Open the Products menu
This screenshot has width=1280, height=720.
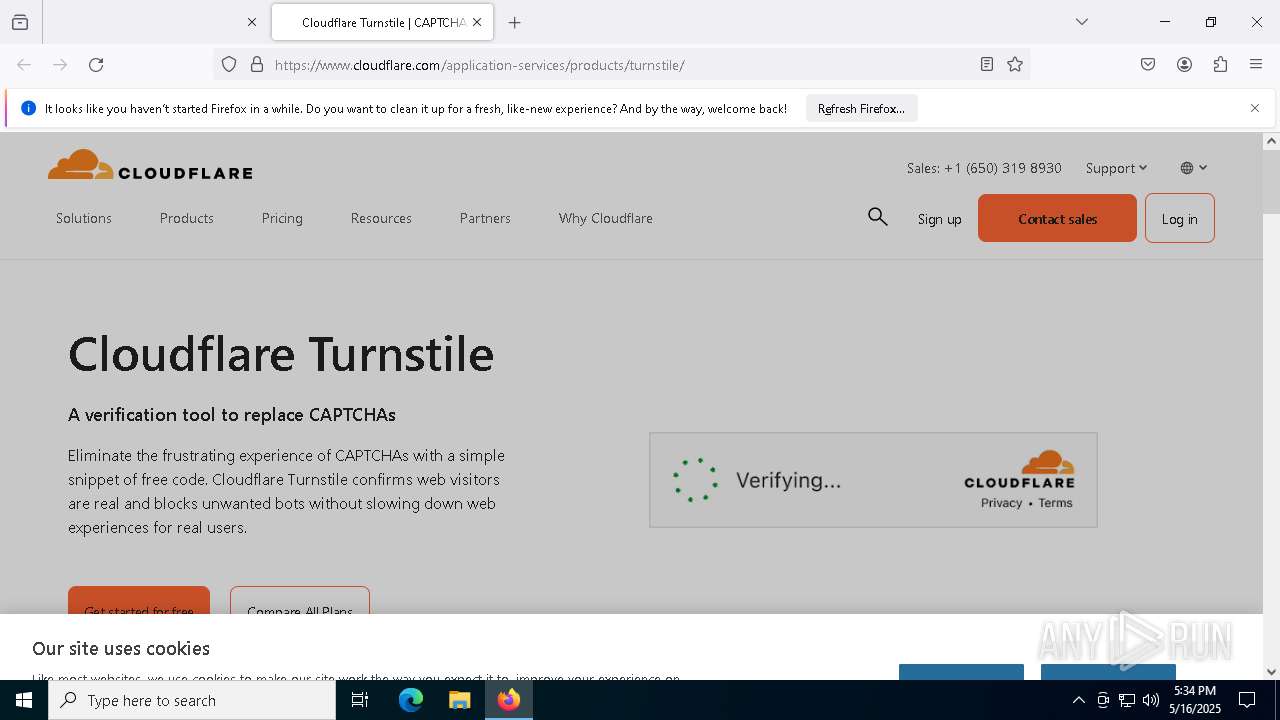tap(187, 218)
